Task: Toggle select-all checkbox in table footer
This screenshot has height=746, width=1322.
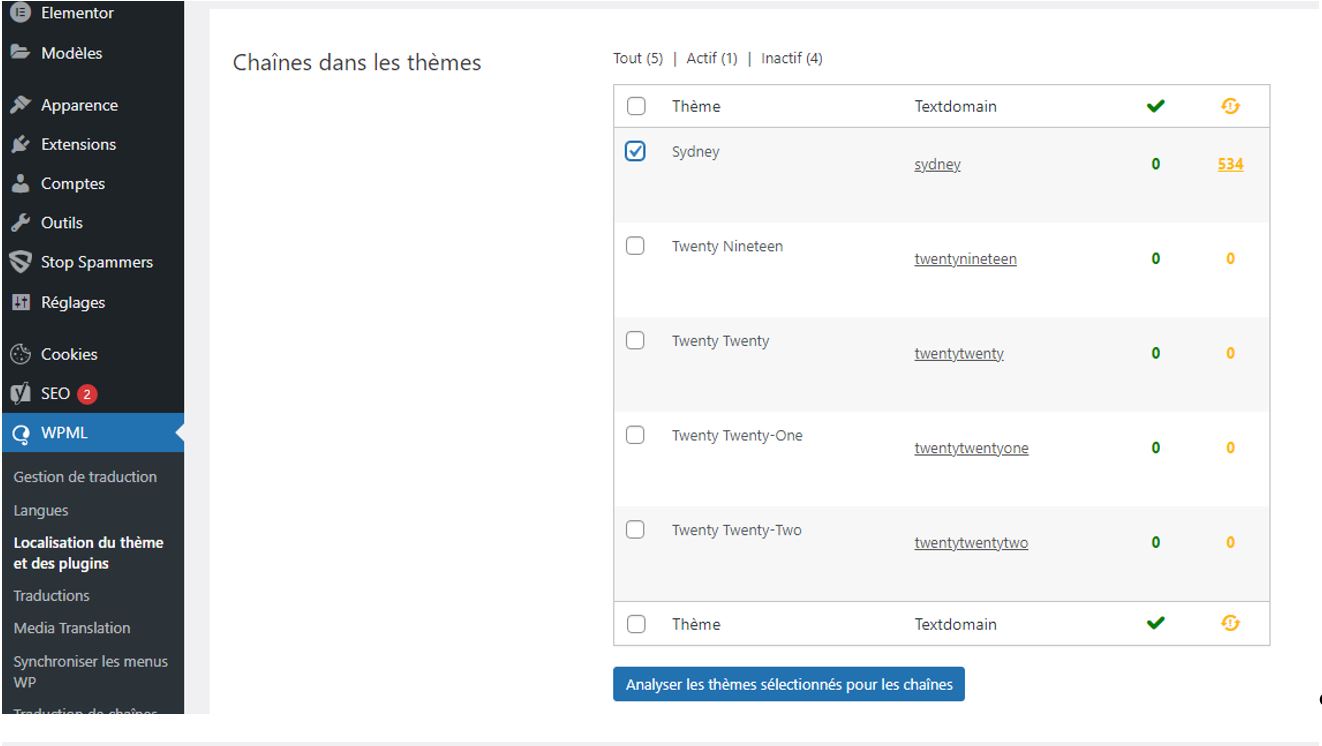Action: (x=635, y=624)
